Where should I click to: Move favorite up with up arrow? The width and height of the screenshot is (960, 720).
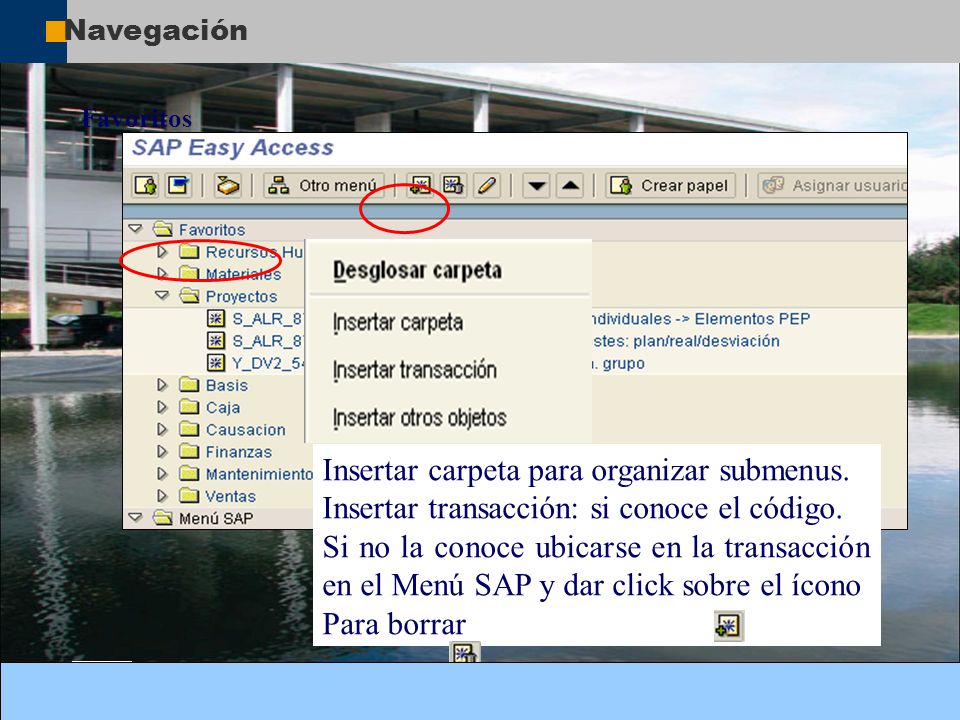click(x=570, y=185)
